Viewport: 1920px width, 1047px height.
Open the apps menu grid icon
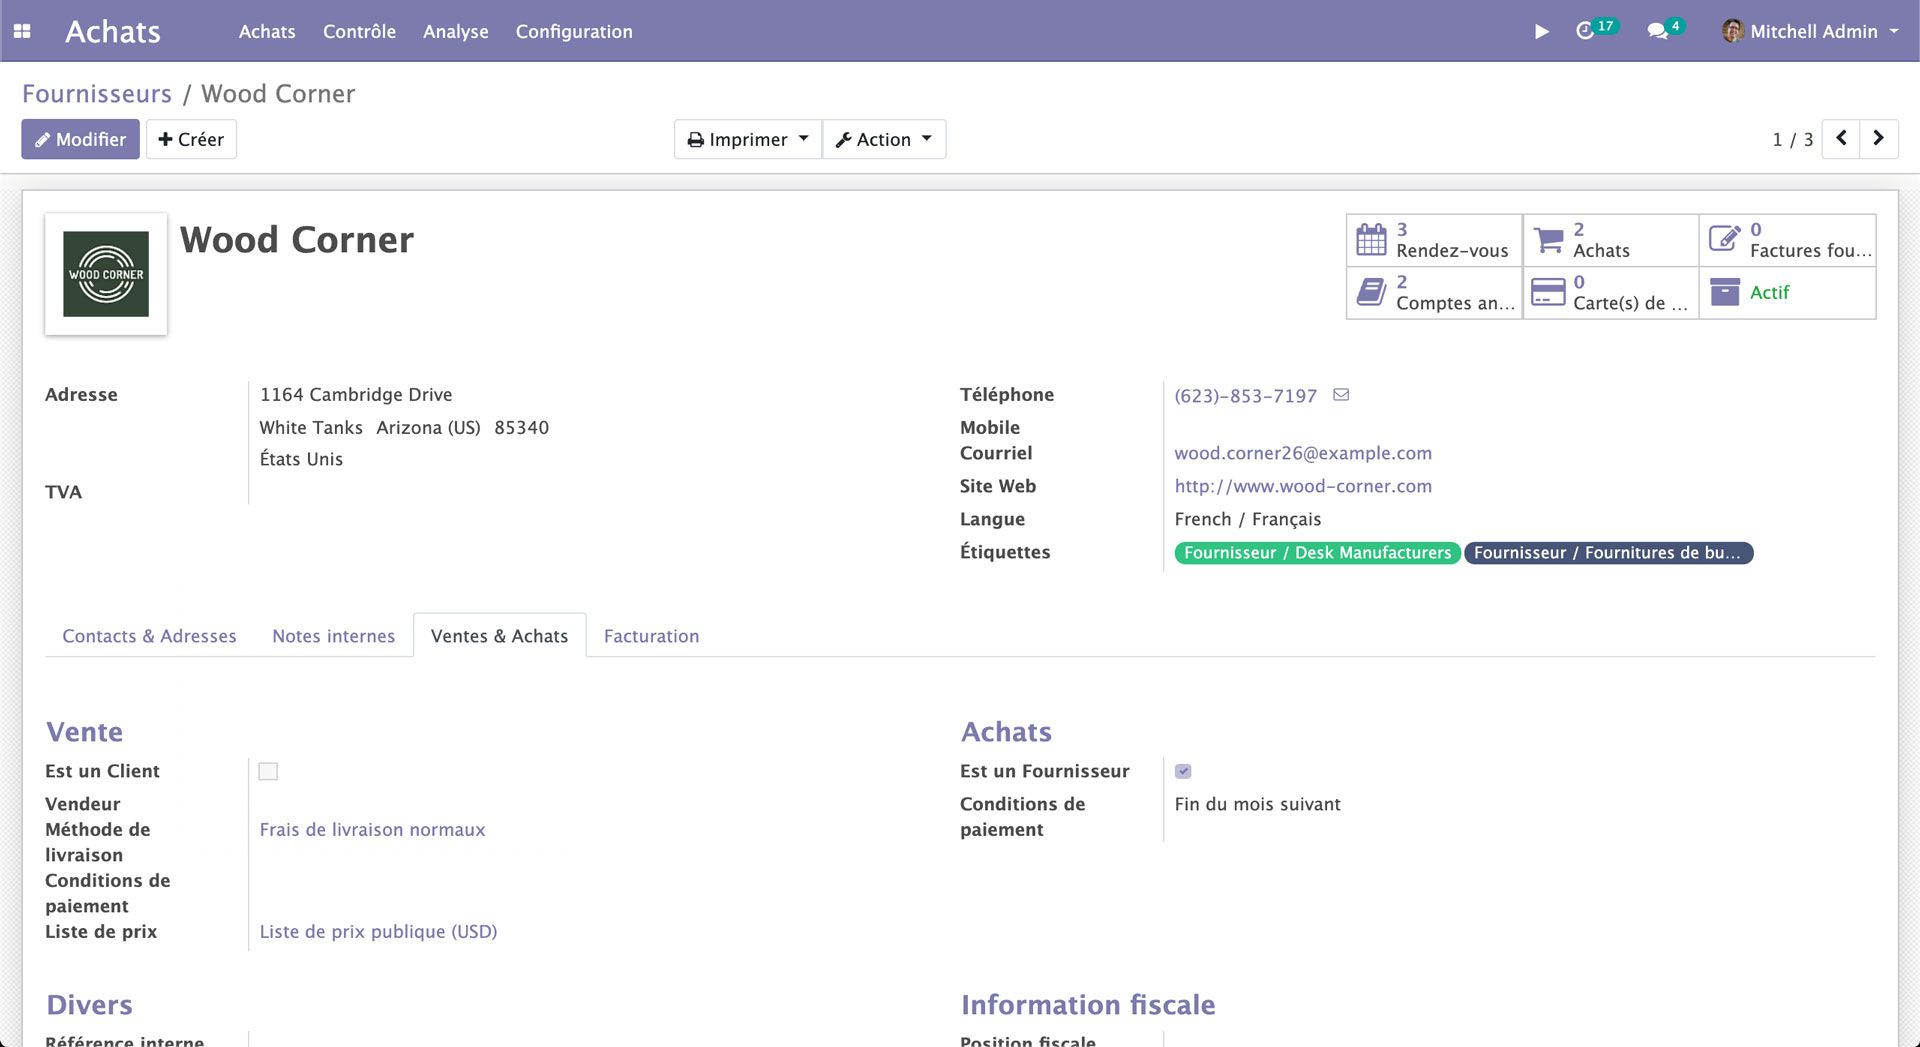point(21,31)
